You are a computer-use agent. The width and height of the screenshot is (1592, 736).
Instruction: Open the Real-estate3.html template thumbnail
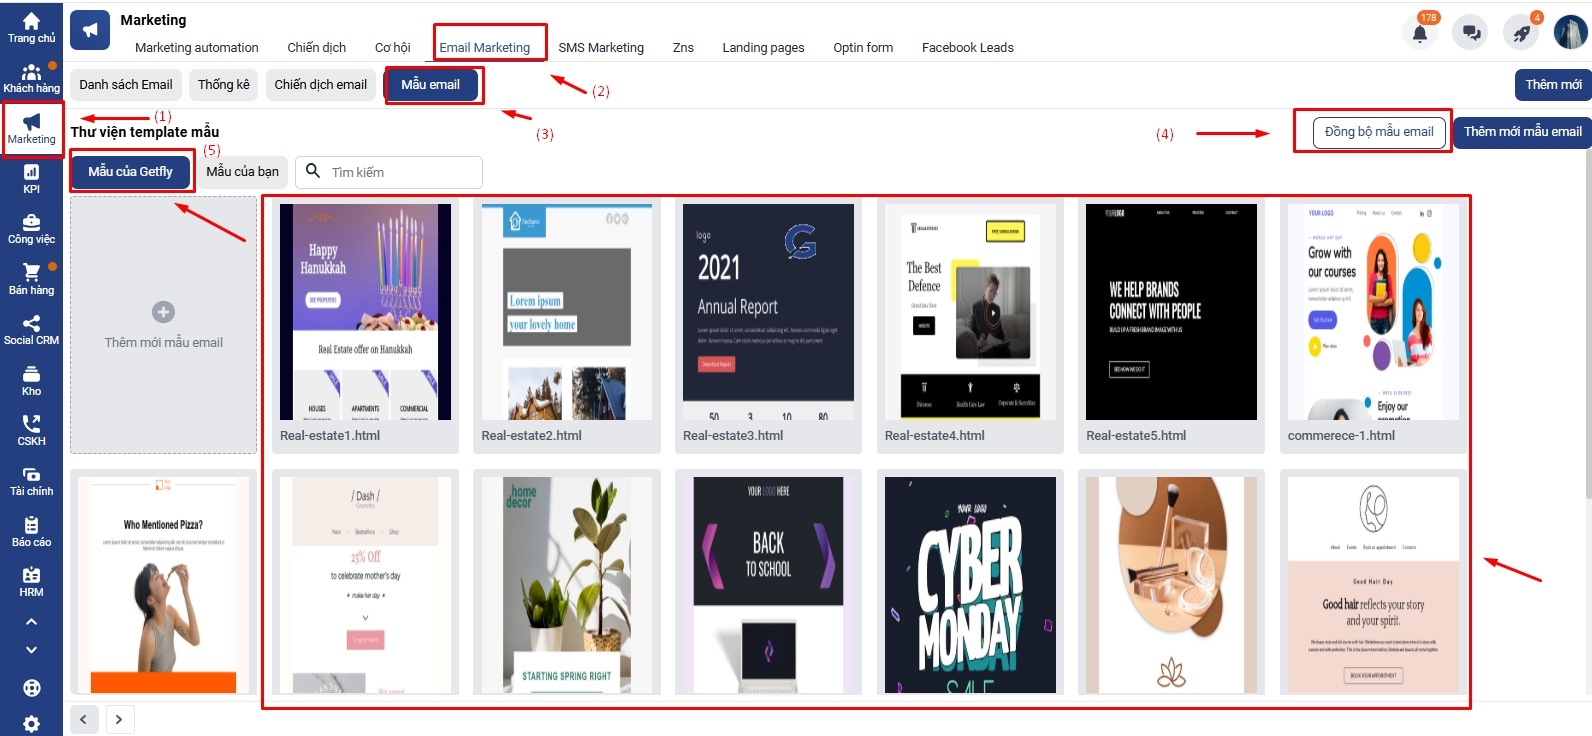click(x=768, y=312)
